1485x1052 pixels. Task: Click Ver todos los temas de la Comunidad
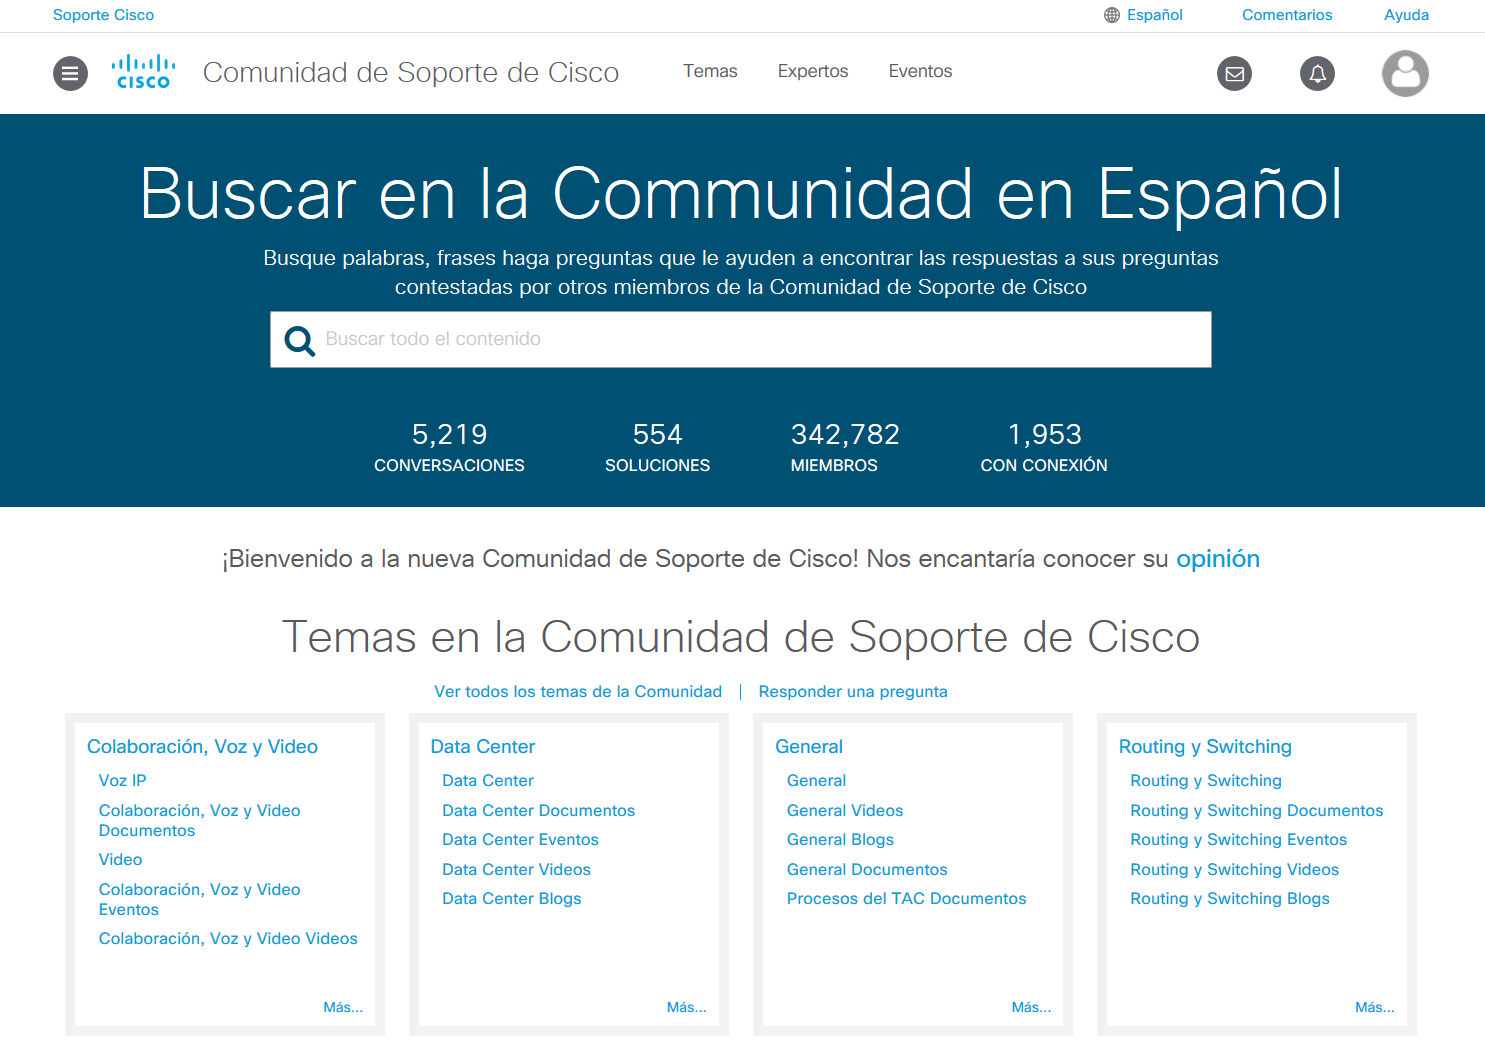(x=578, y=691)
